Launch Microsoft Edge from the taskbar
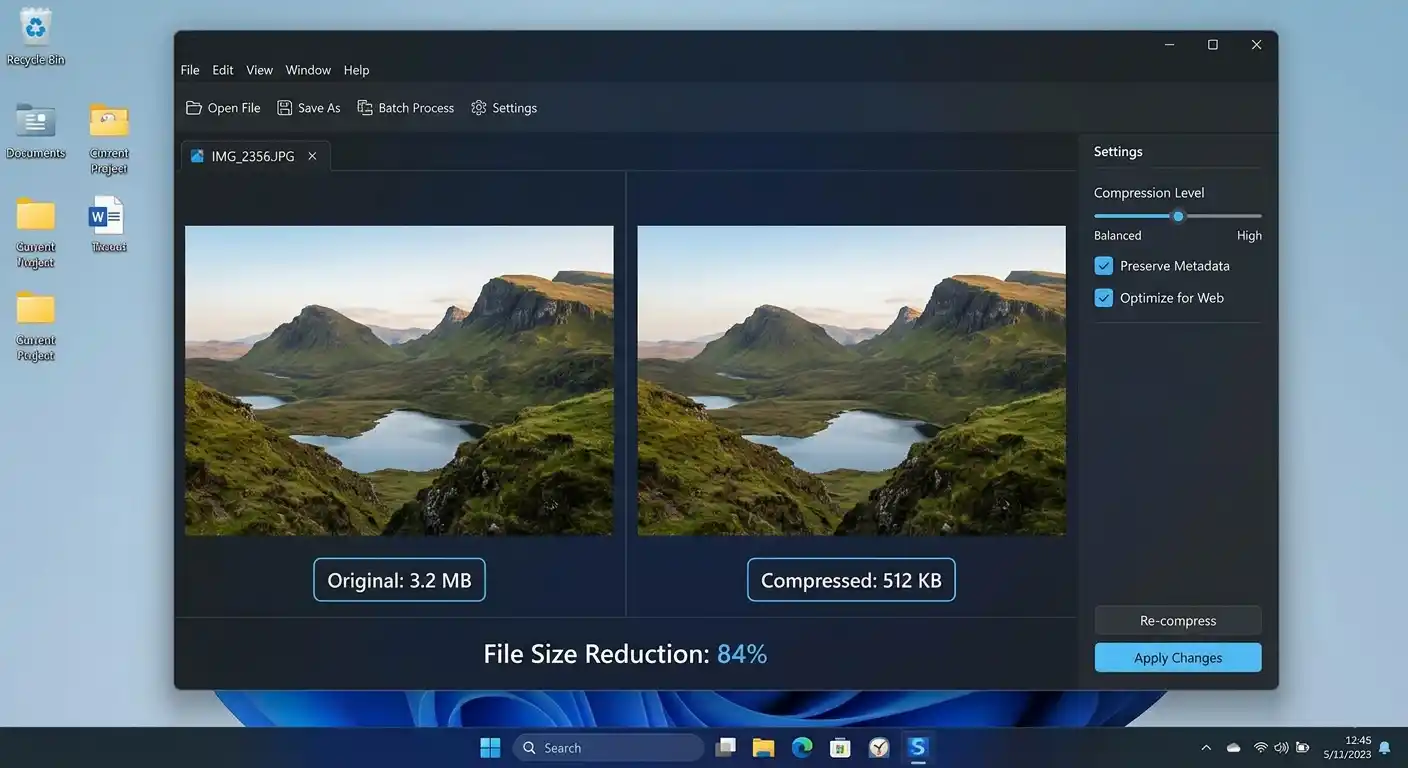Screen dimensions: 1408x768 pyautogui.click(x=802, y=748)
